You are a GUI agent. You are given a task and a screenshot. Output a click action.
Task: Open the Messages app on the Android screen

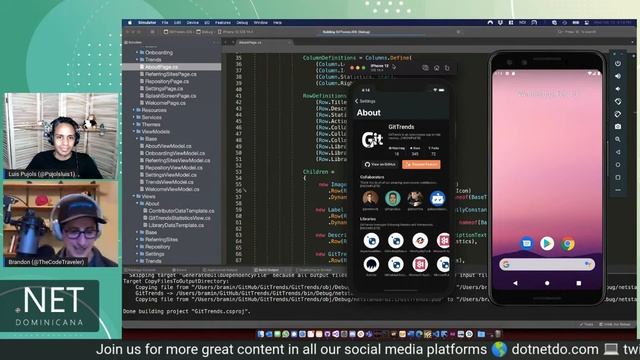coord(527,244)
